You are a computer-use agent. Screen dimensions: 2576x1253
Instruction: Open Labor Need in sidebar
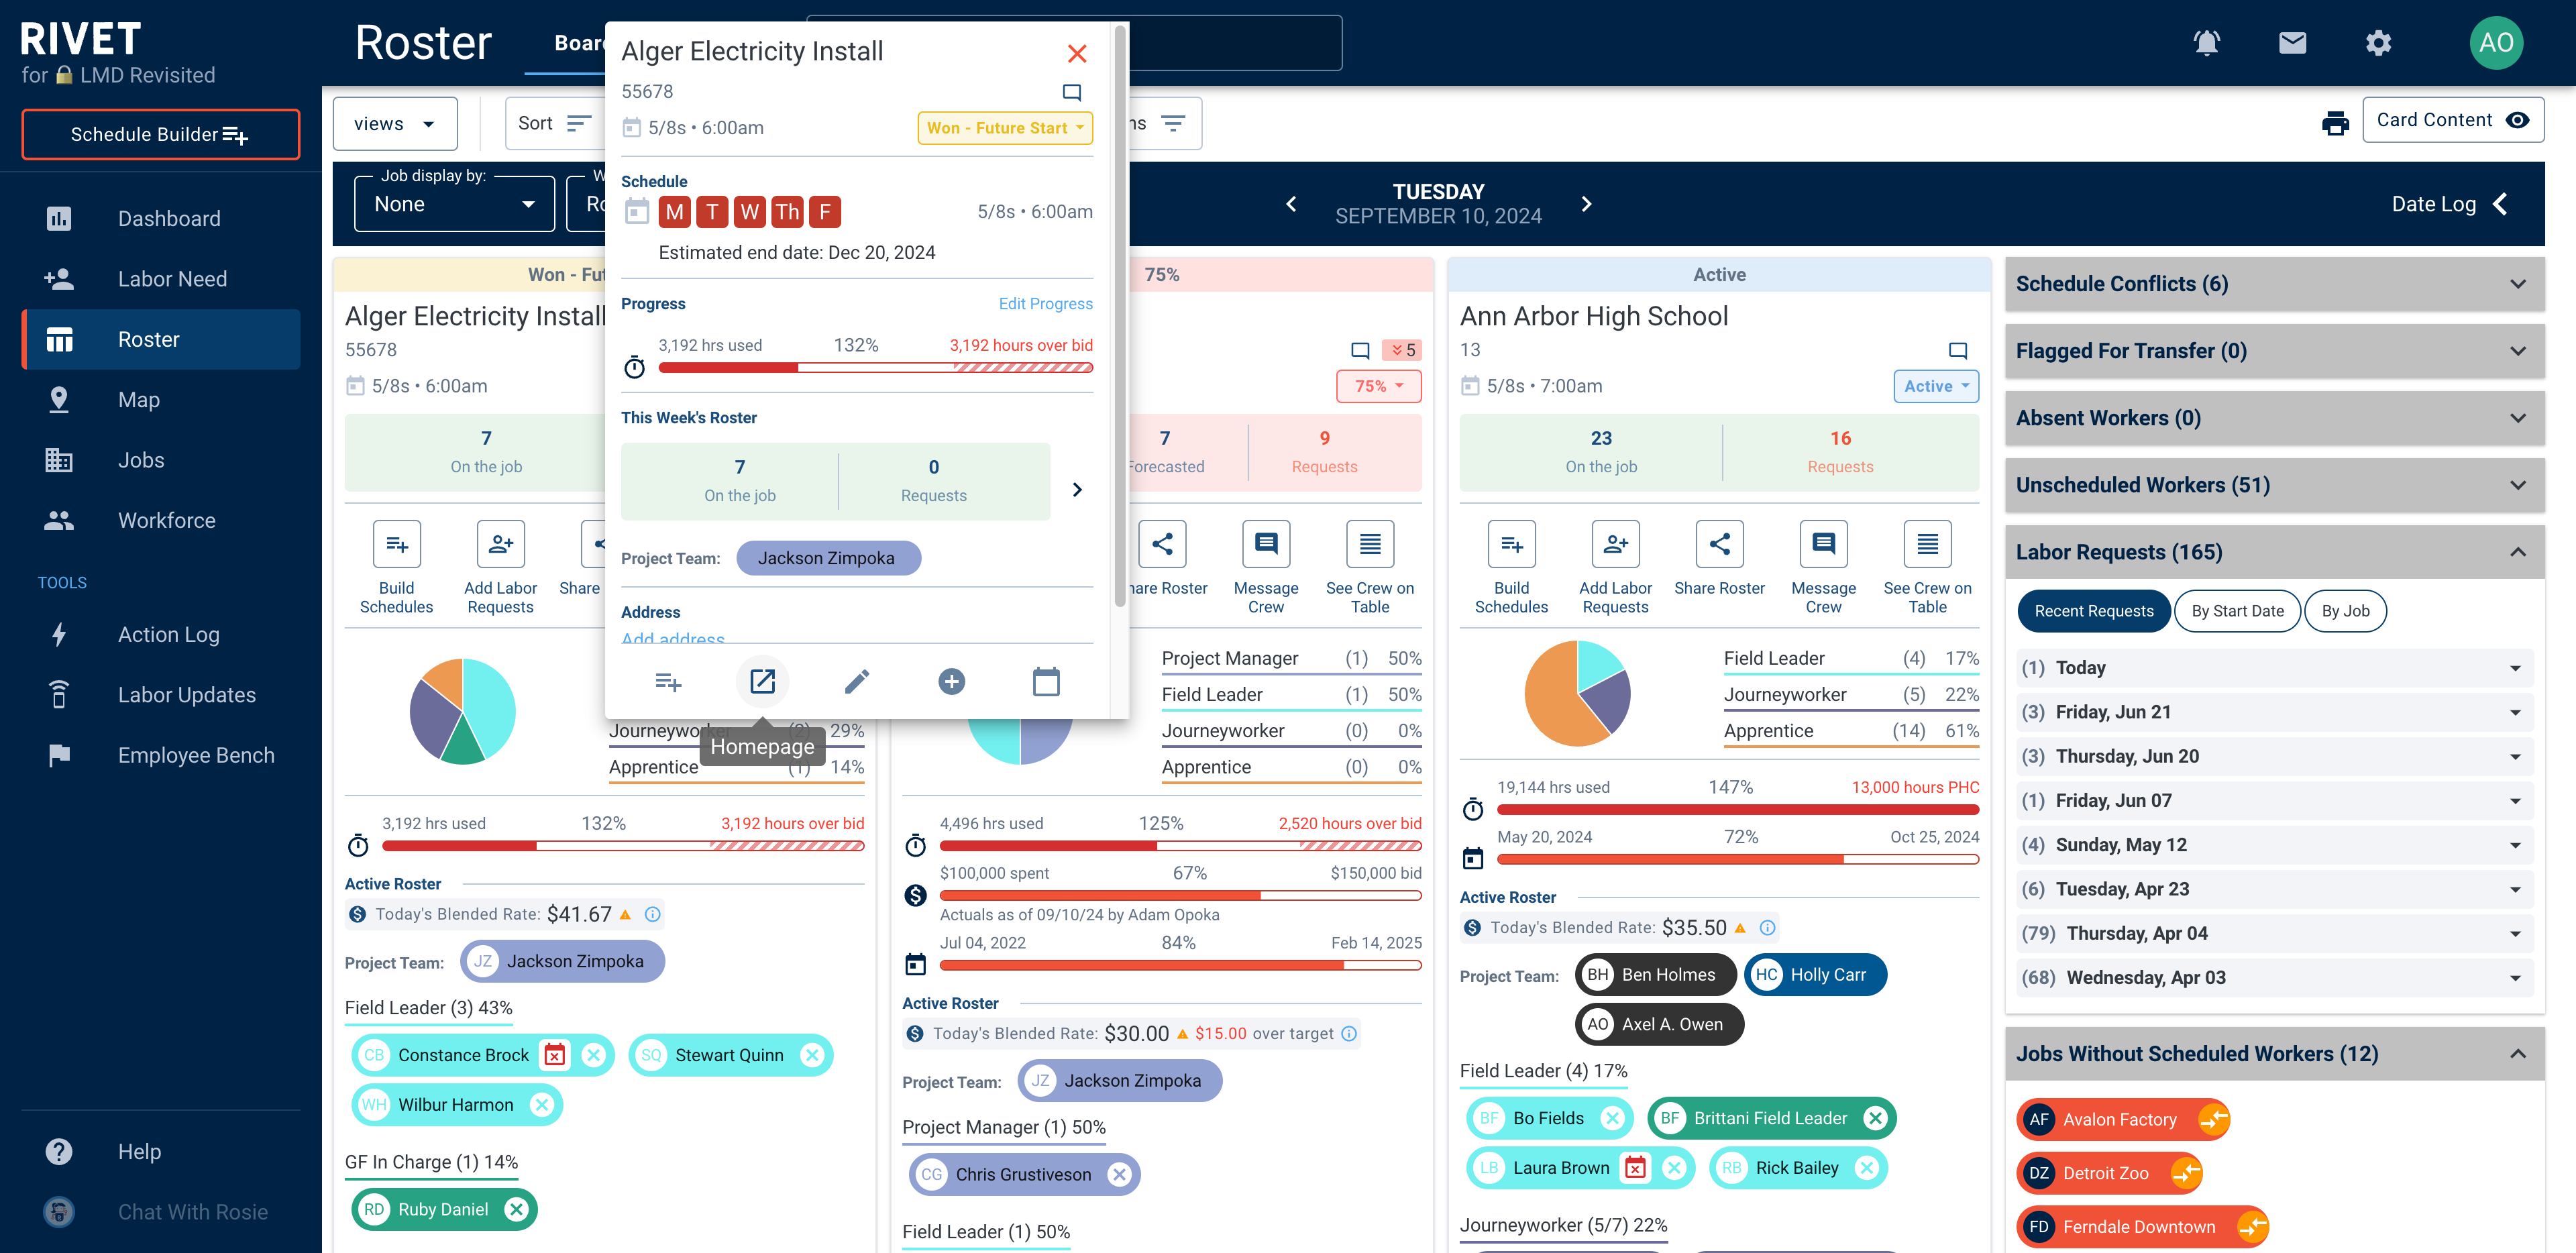point(161,279)
